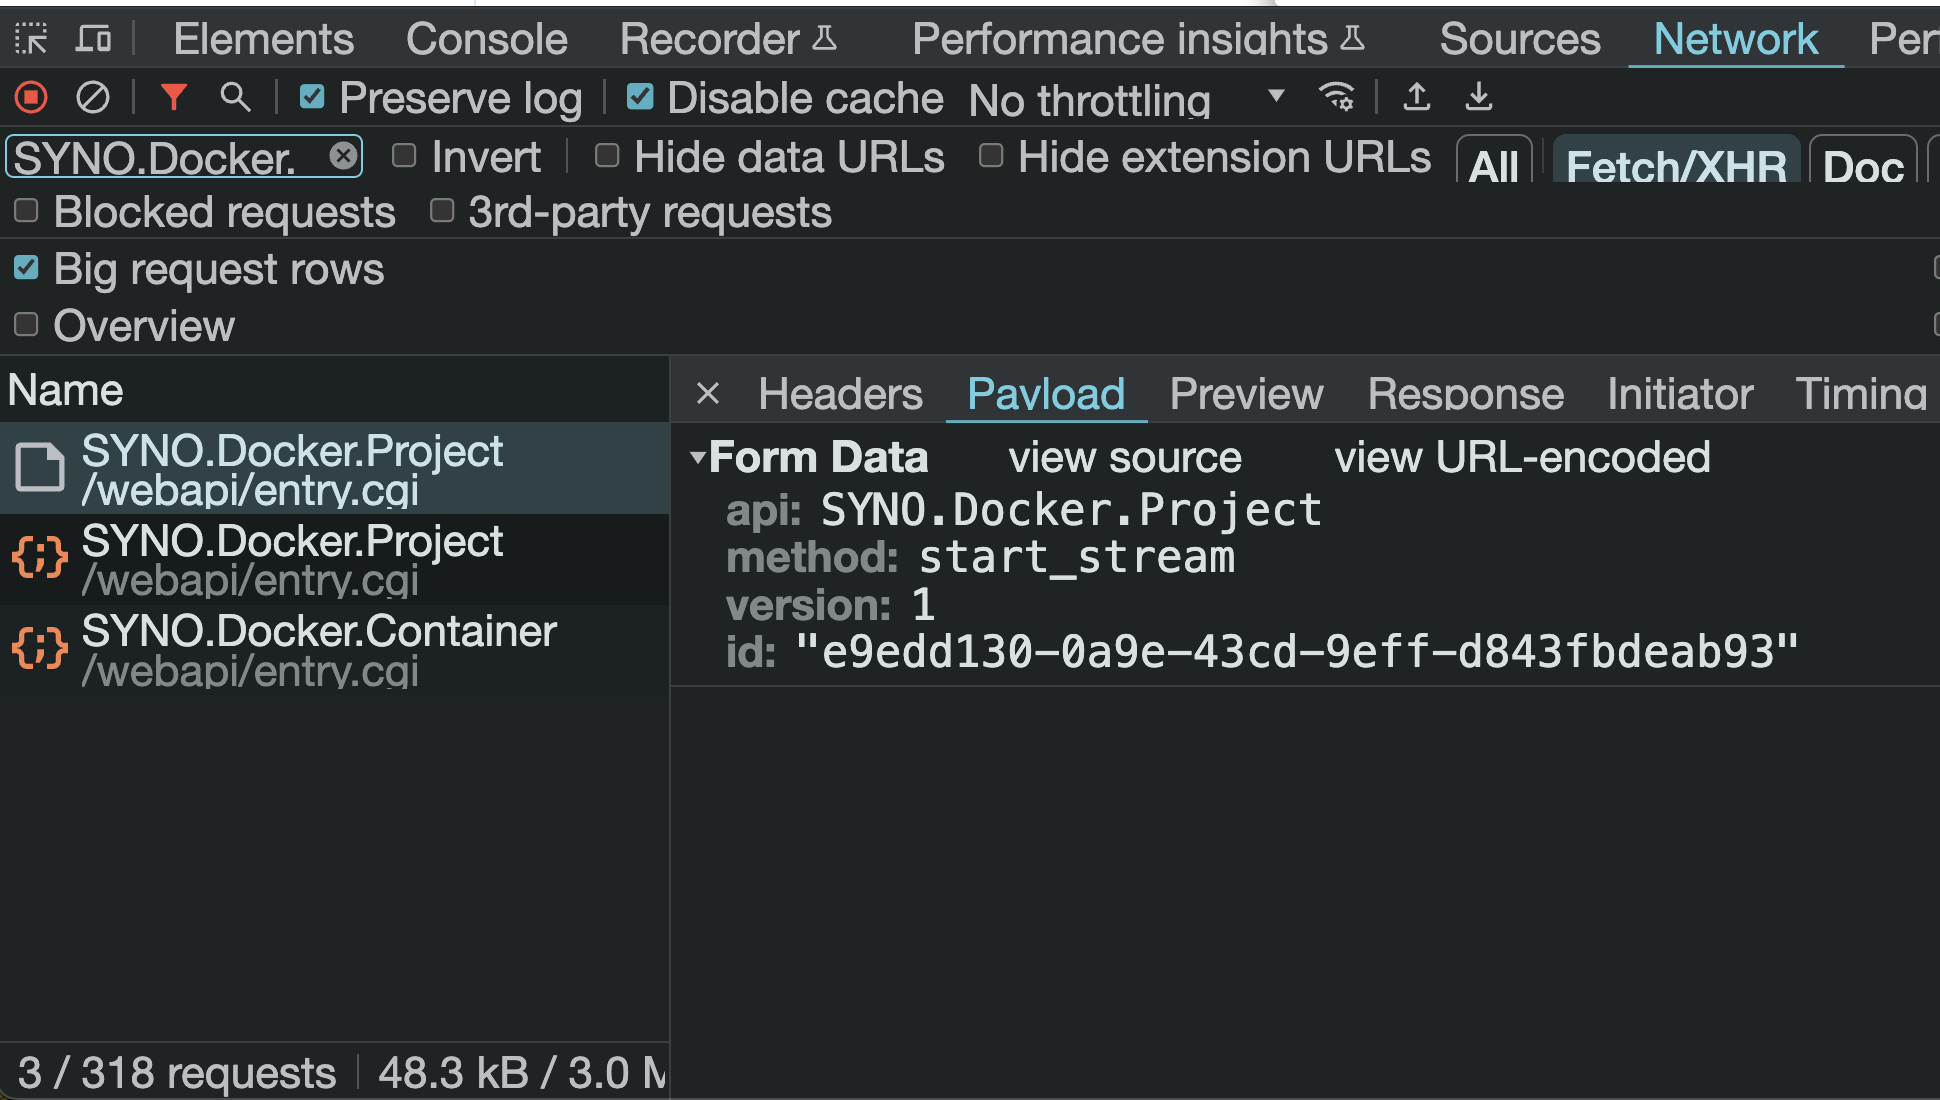Open network conditions settings
The image size is (1940, 1100).
[1338, 98]
